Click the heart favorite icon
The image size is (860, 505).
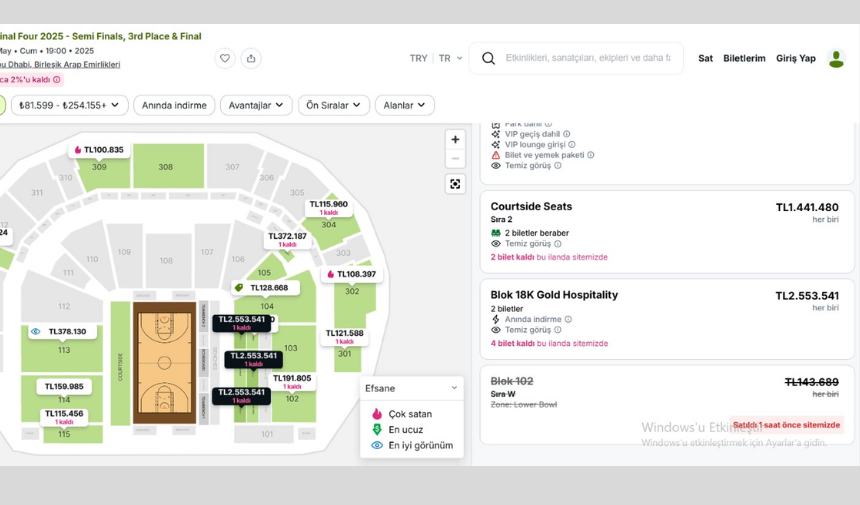(225, 58)
